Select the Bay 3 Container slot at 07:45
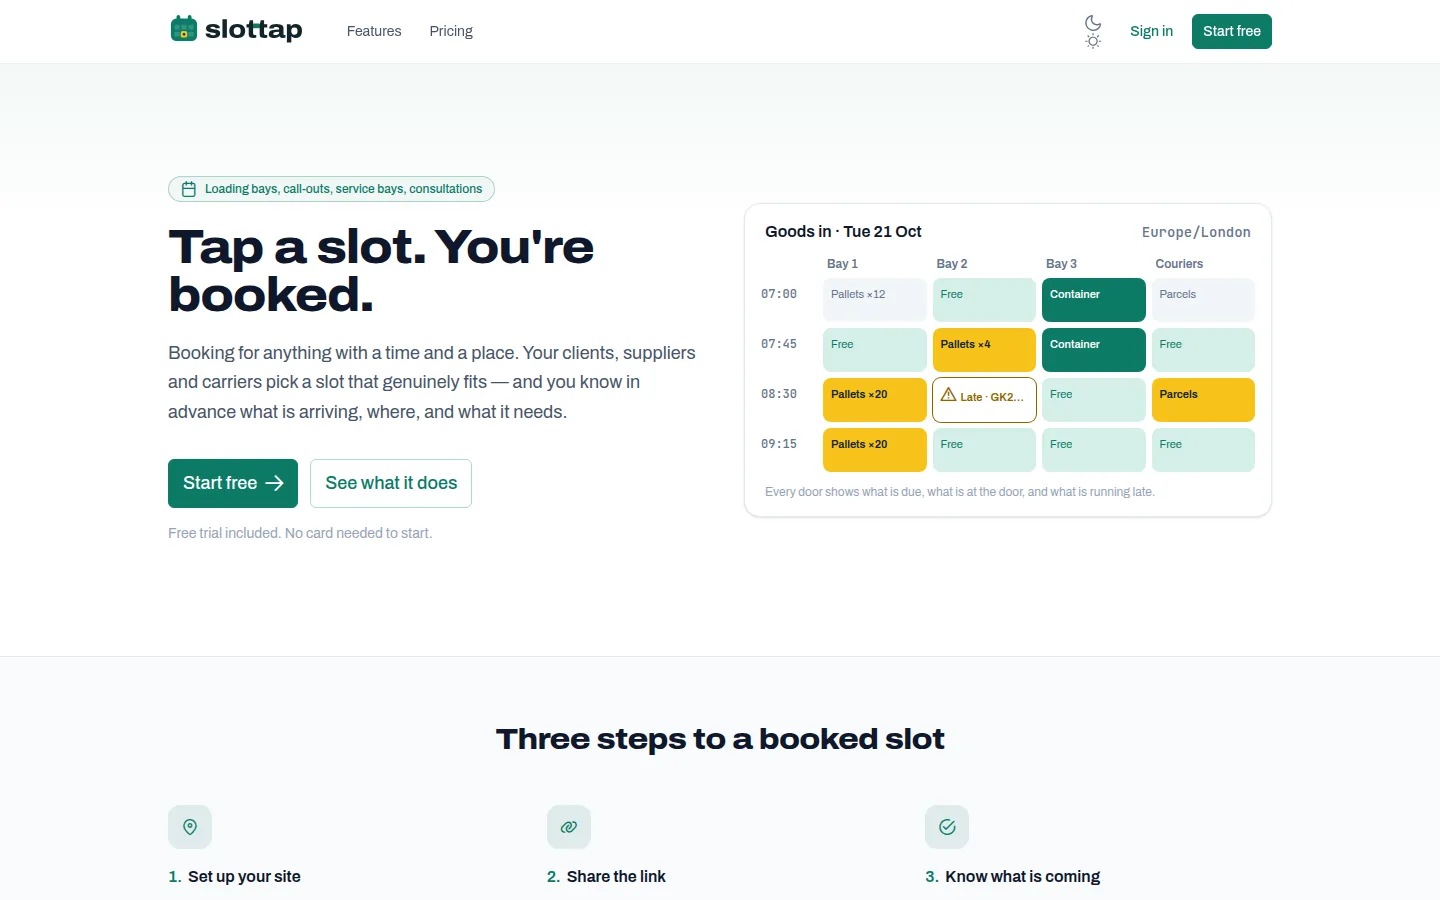The height and width of the screenshot is (900, 1440). click(1094, 350)
